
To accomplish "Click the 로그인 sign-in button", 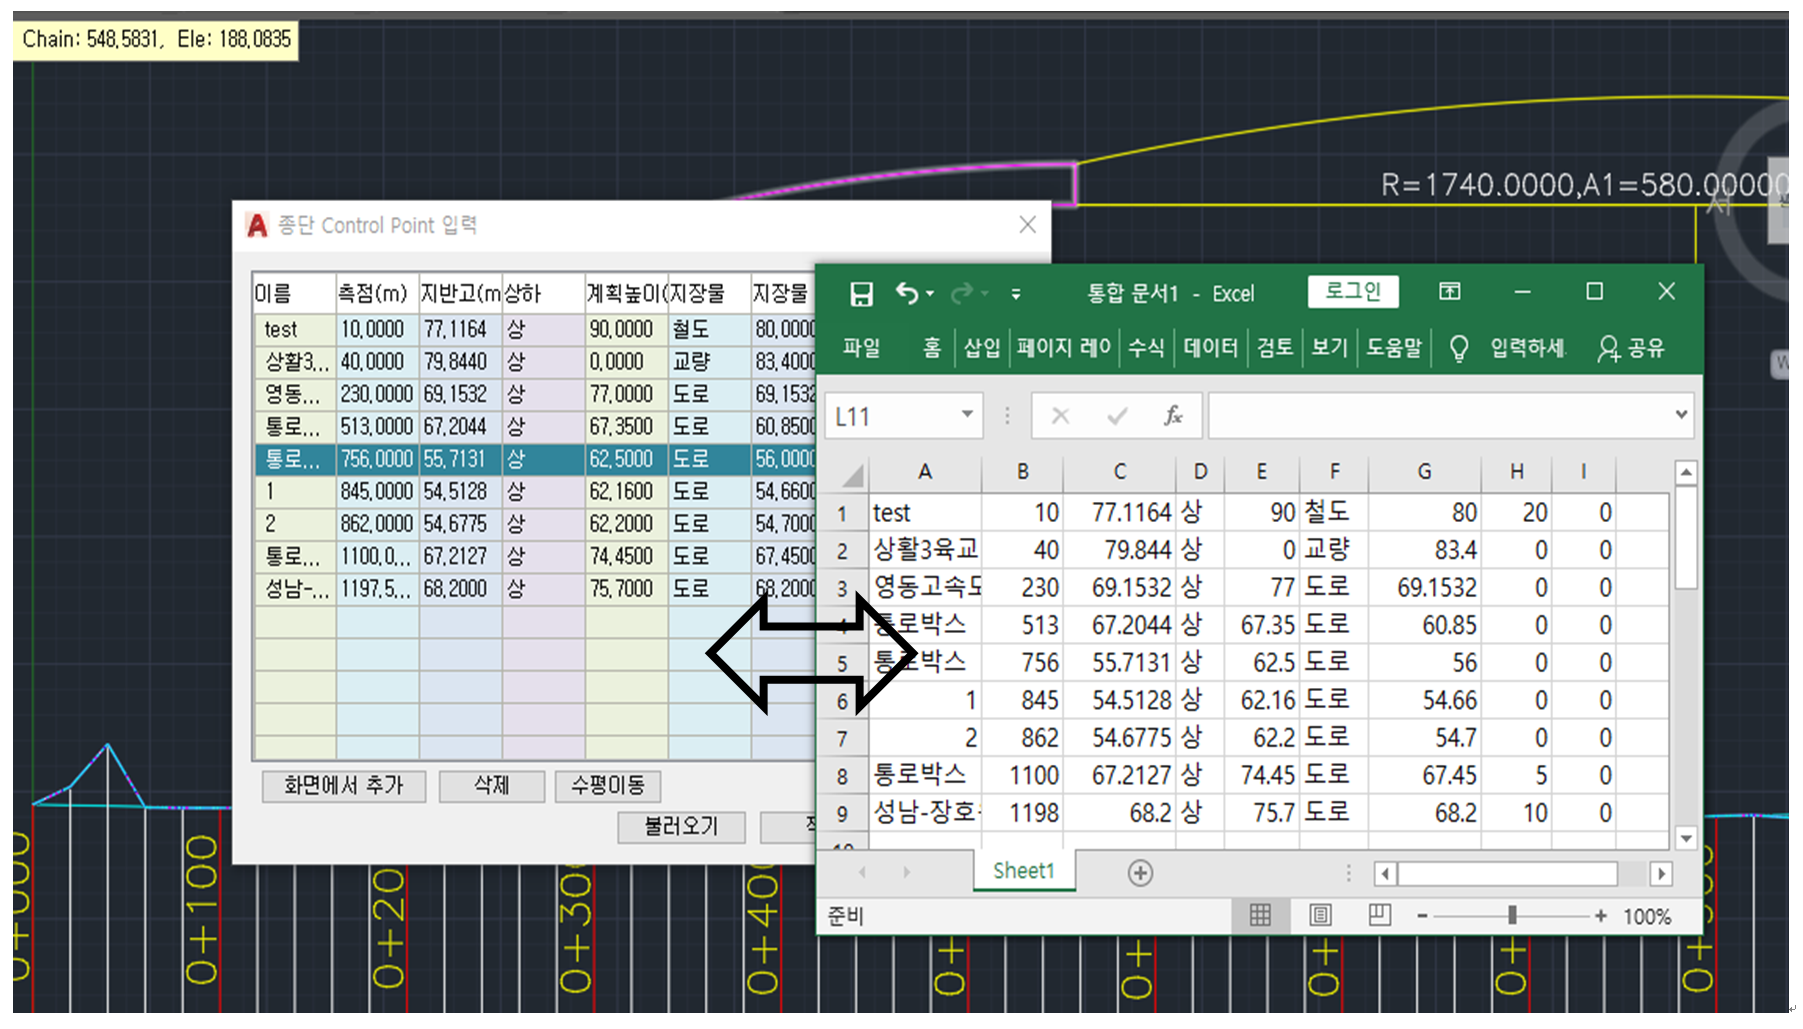I will click(1352, 291).
